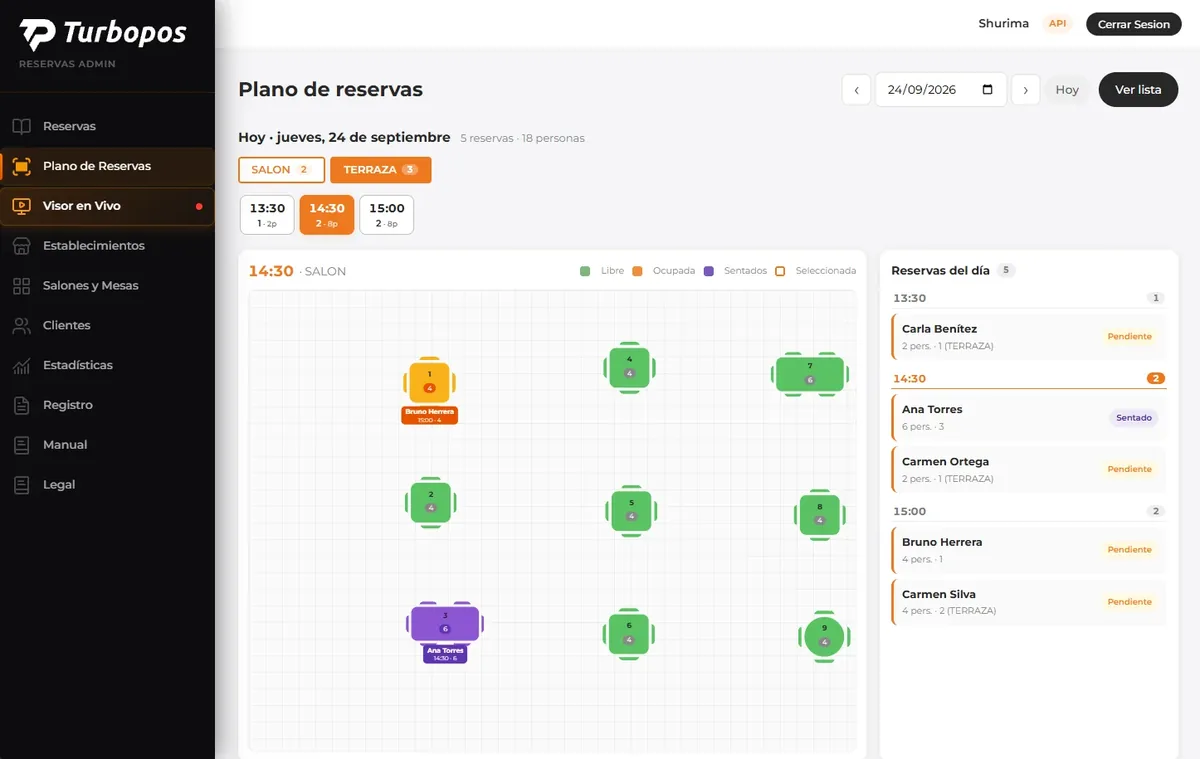
Task: Click the purple Sentados legend swatch
Action: (x=709, y=271)
